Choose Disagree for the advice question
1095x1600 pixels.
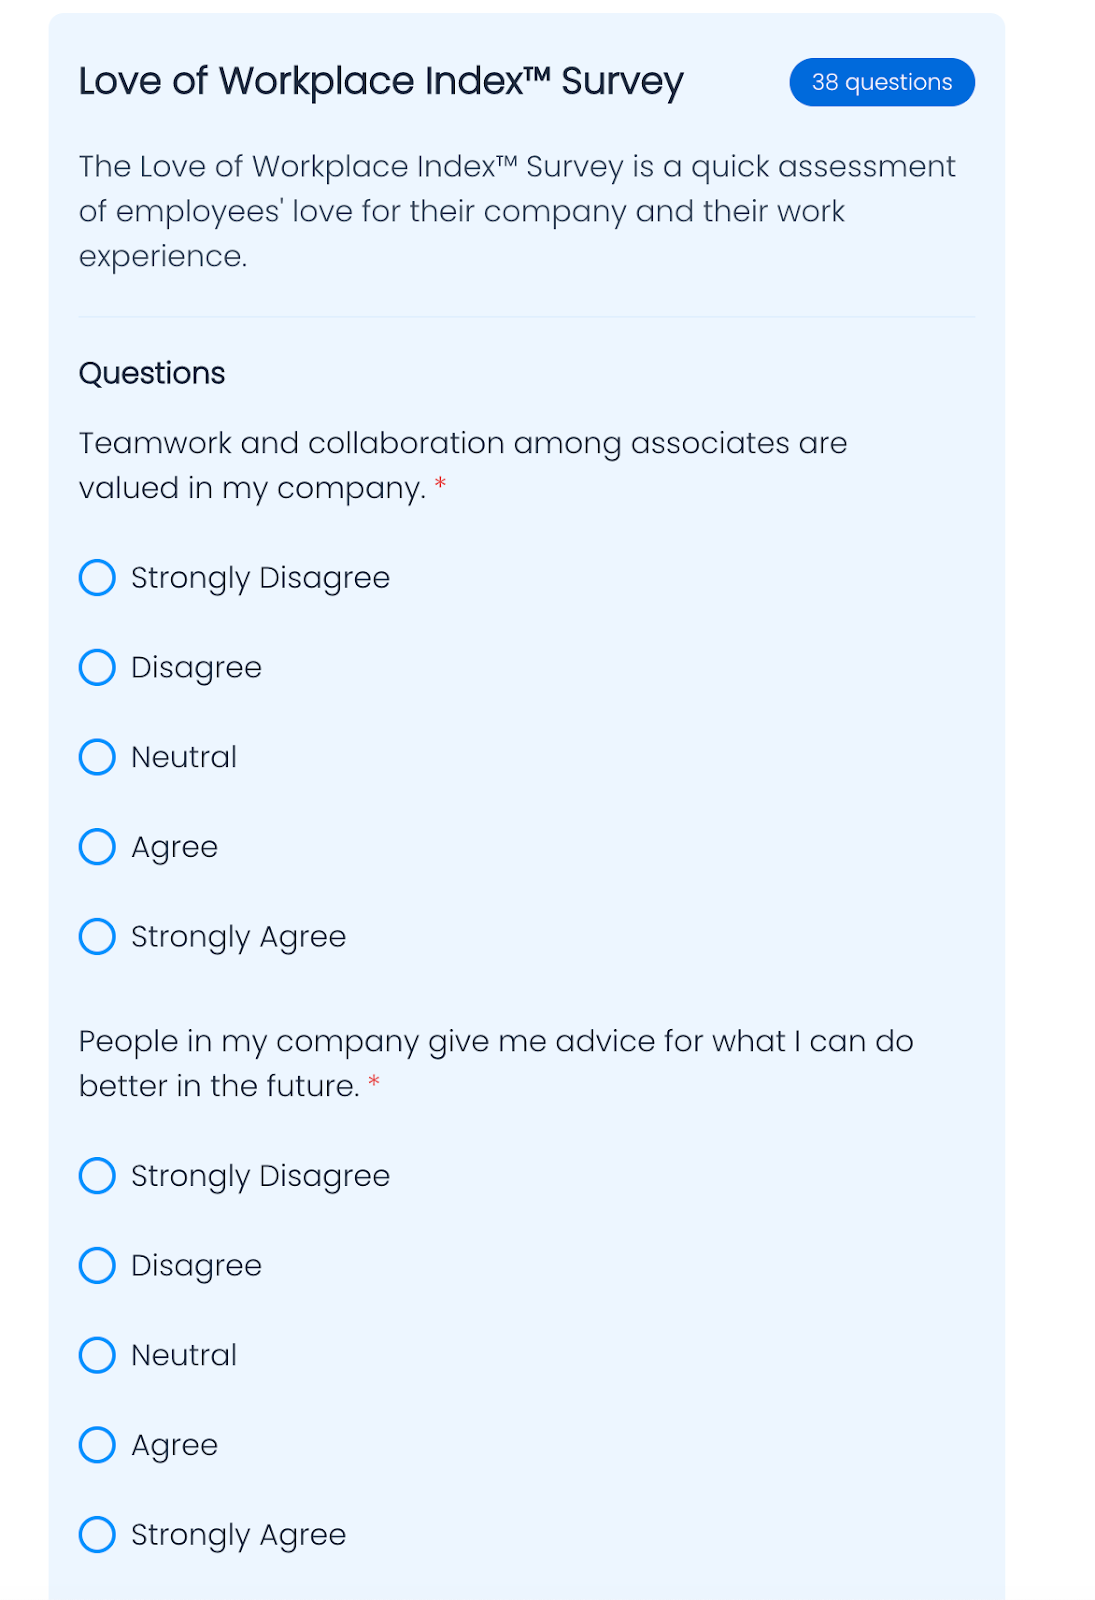coord(97,1266)
